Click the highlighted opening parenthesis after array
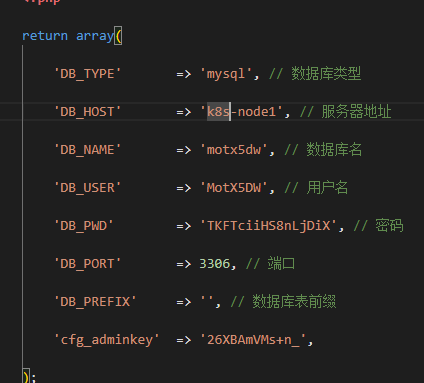The height and width of the screenshot is (383, 424). point(118,36)
